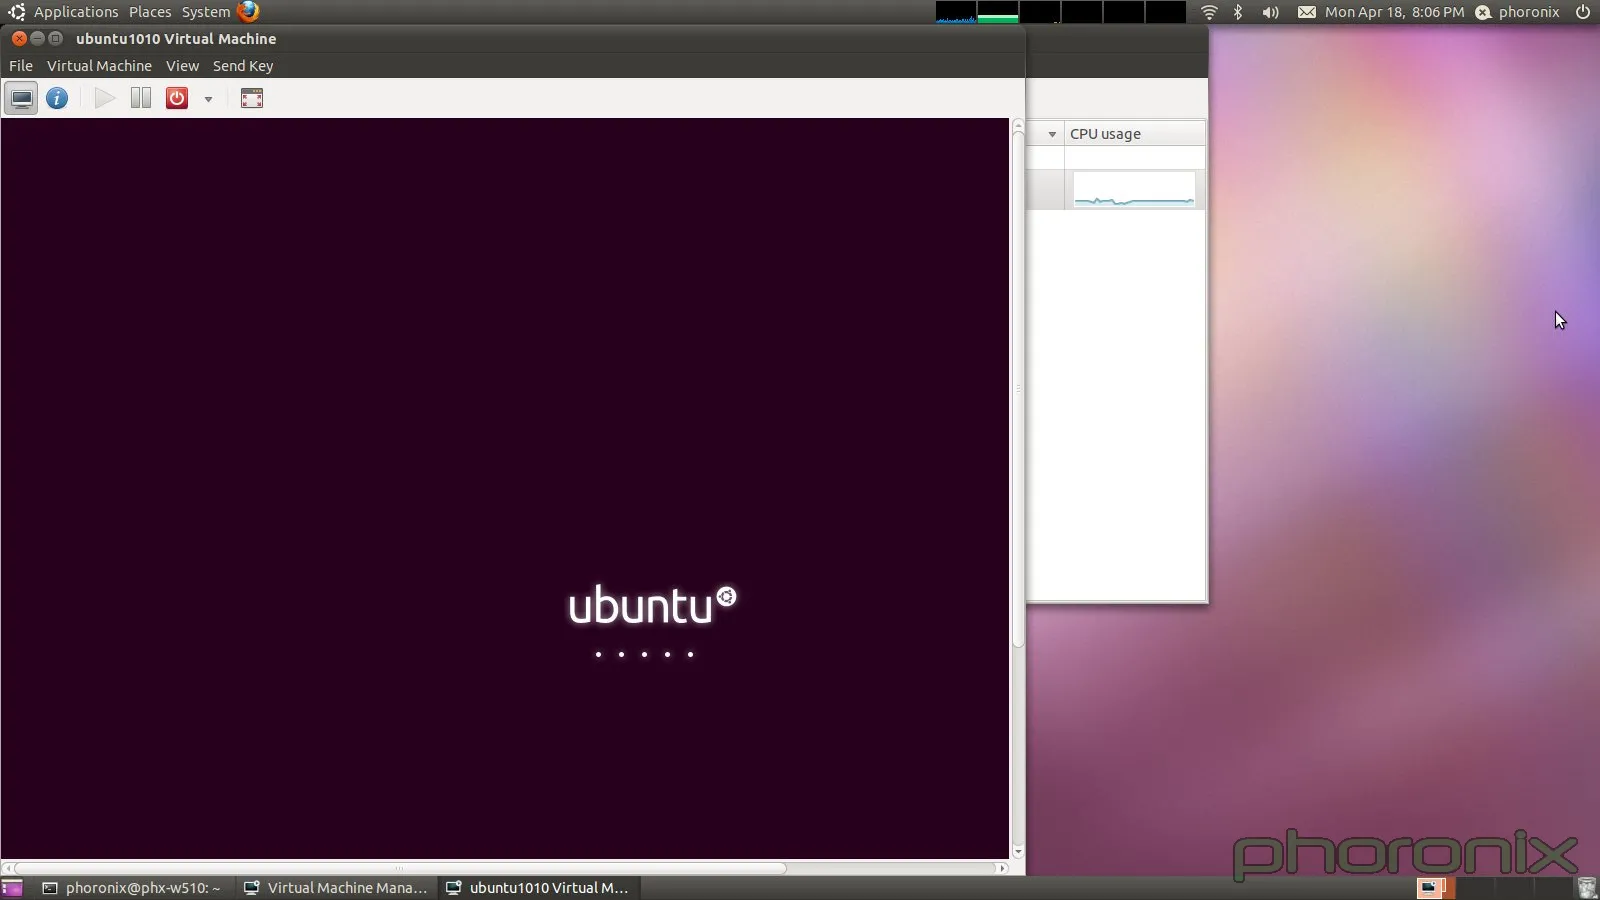This screenshot has height=900, width=1600.
Task: Click the workspace switcher in bottom panel
Action: click(x=1493, y=888)
